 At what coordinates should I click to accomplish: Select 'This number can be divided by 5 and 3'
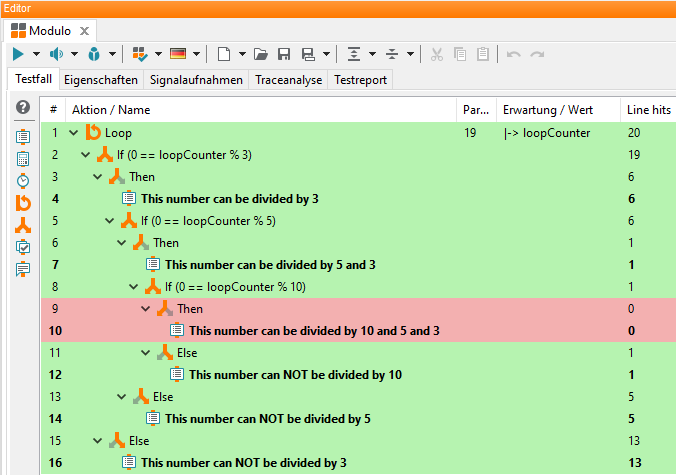[x=270, y=265]
